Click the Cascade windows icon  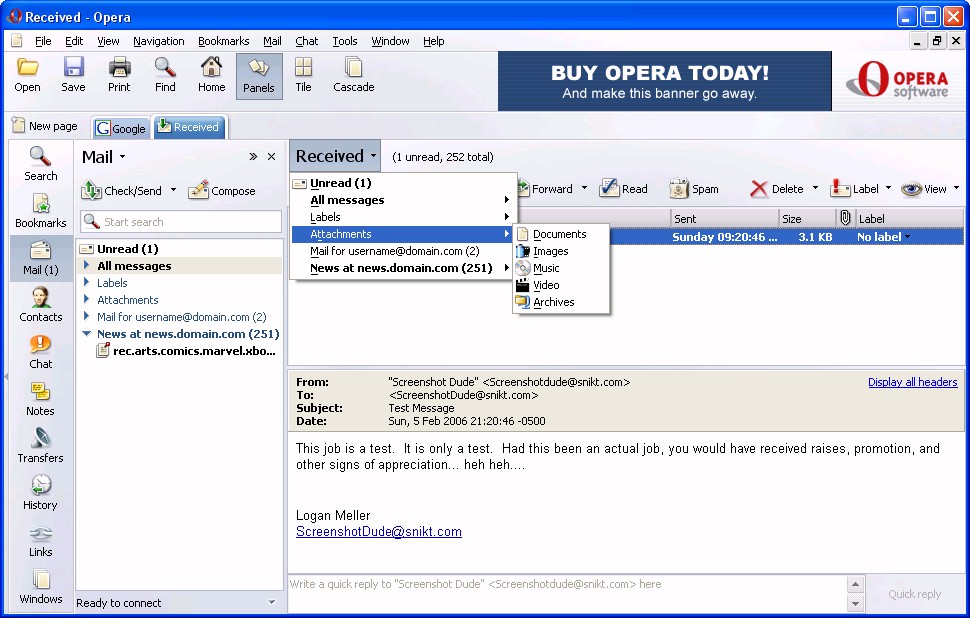[x=353, y=75]
